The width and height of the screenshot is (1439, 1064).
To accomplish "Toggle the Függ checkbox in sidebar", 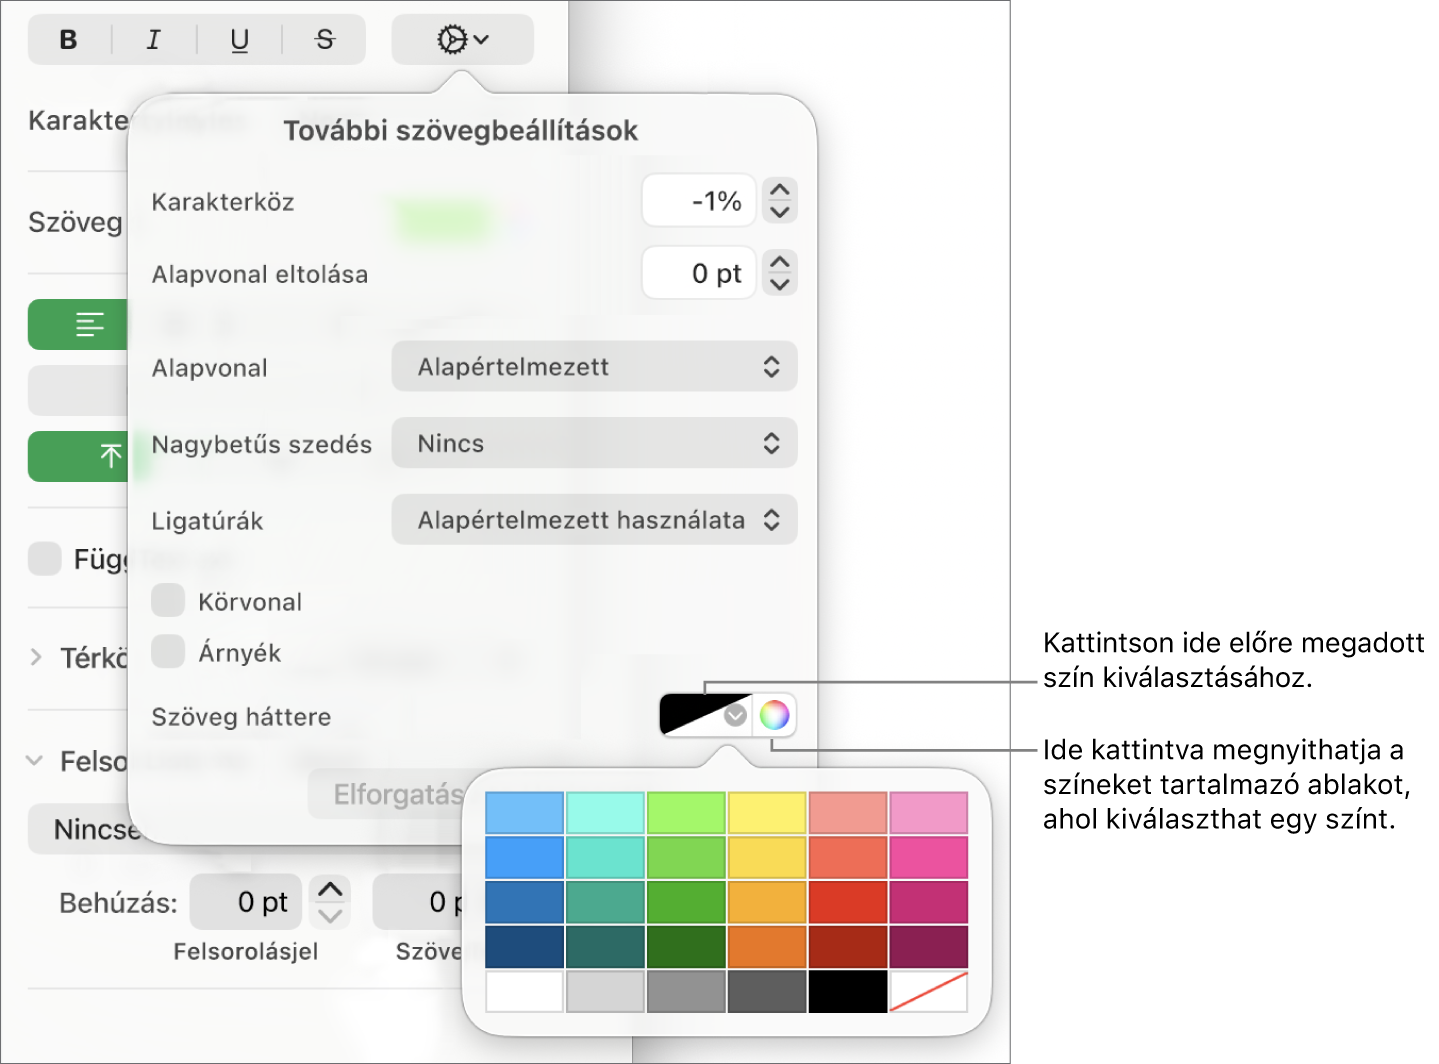I will click(45, 558).
